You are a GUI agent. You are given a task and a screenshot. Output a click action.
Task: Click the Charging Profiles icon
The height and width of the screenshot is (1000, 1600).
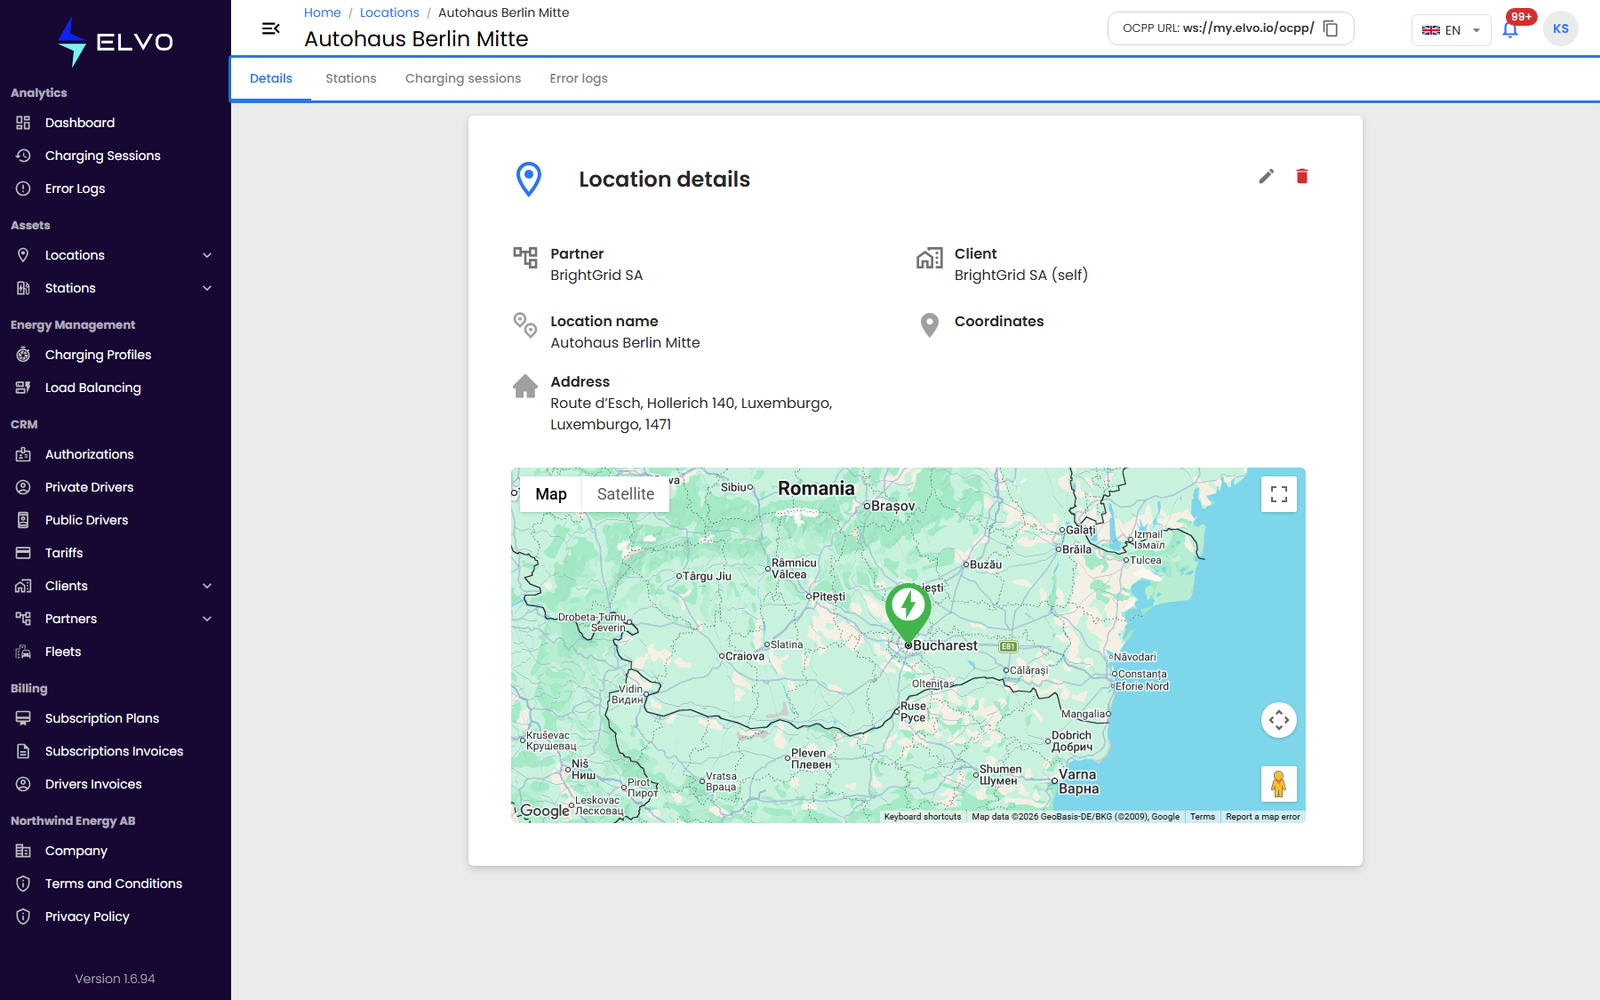23,355
